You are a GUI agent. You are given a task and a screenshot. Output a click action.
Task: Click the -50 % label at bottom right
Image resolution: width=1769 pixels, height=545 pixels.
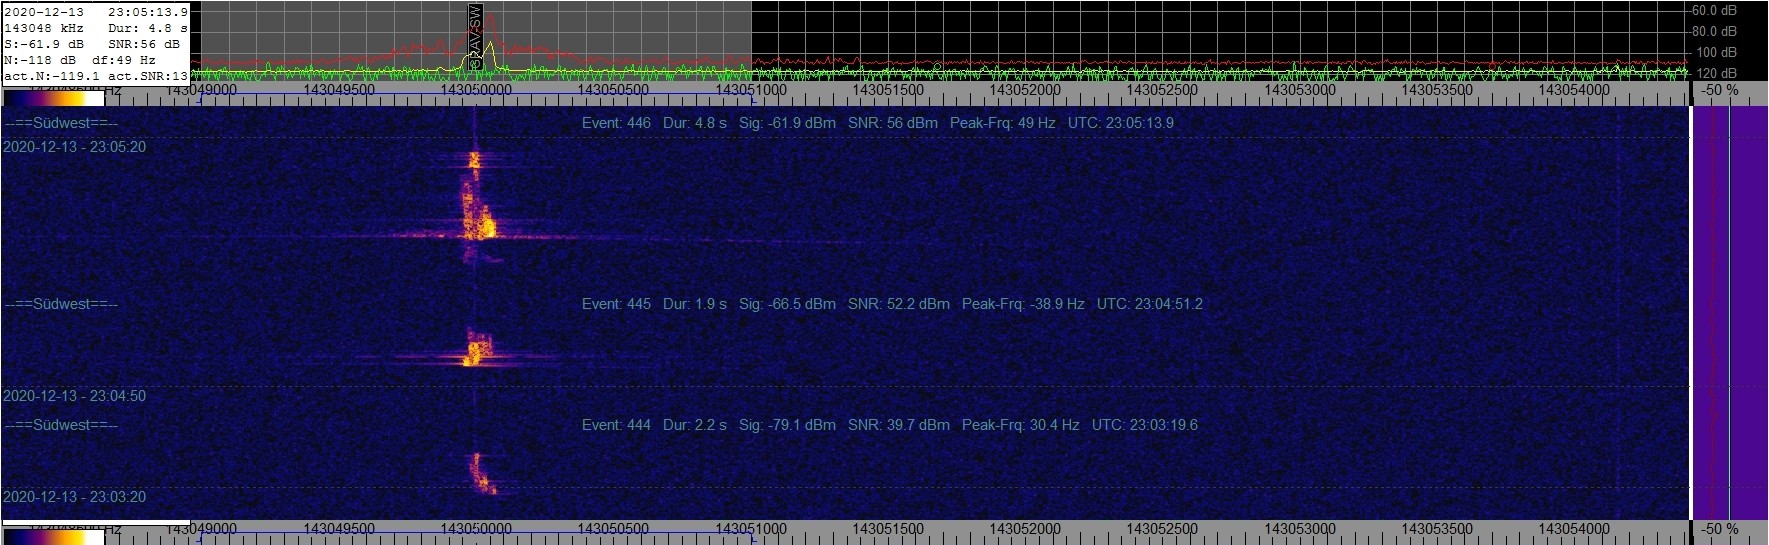(1720, 528)
